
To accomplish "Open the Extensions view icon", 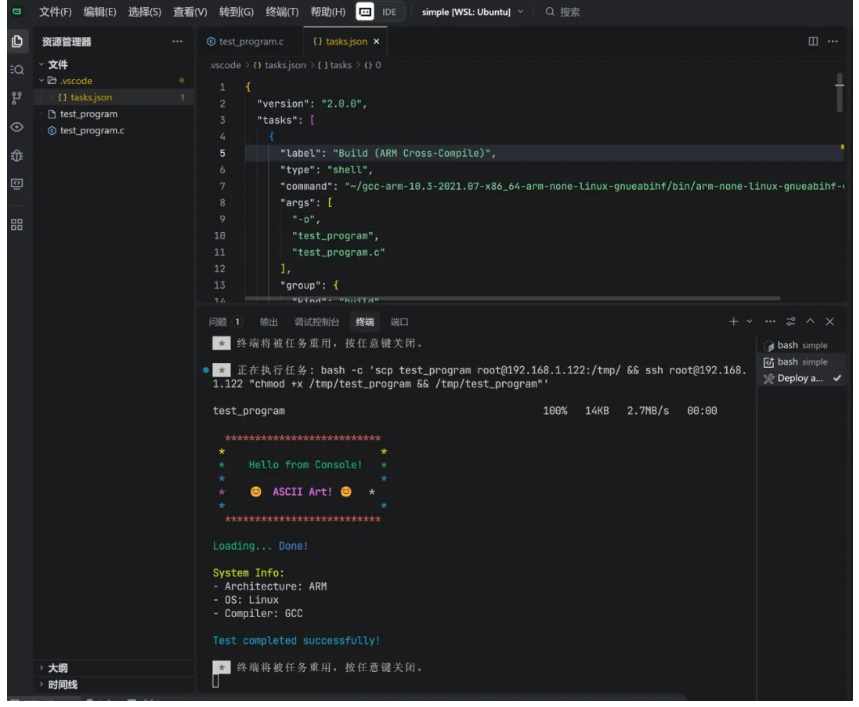I will coord(16,224).
